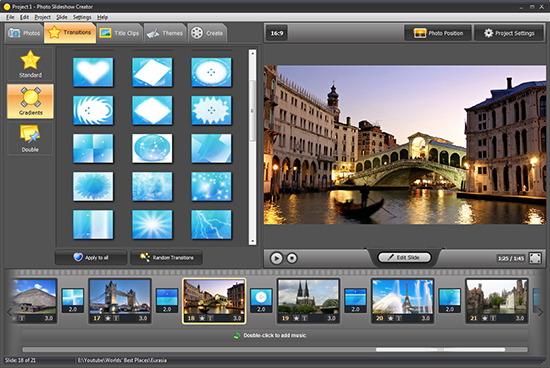Open the Double transitions category
The height and width of the screenshot is (368, 550).
(x=30, y=139)
